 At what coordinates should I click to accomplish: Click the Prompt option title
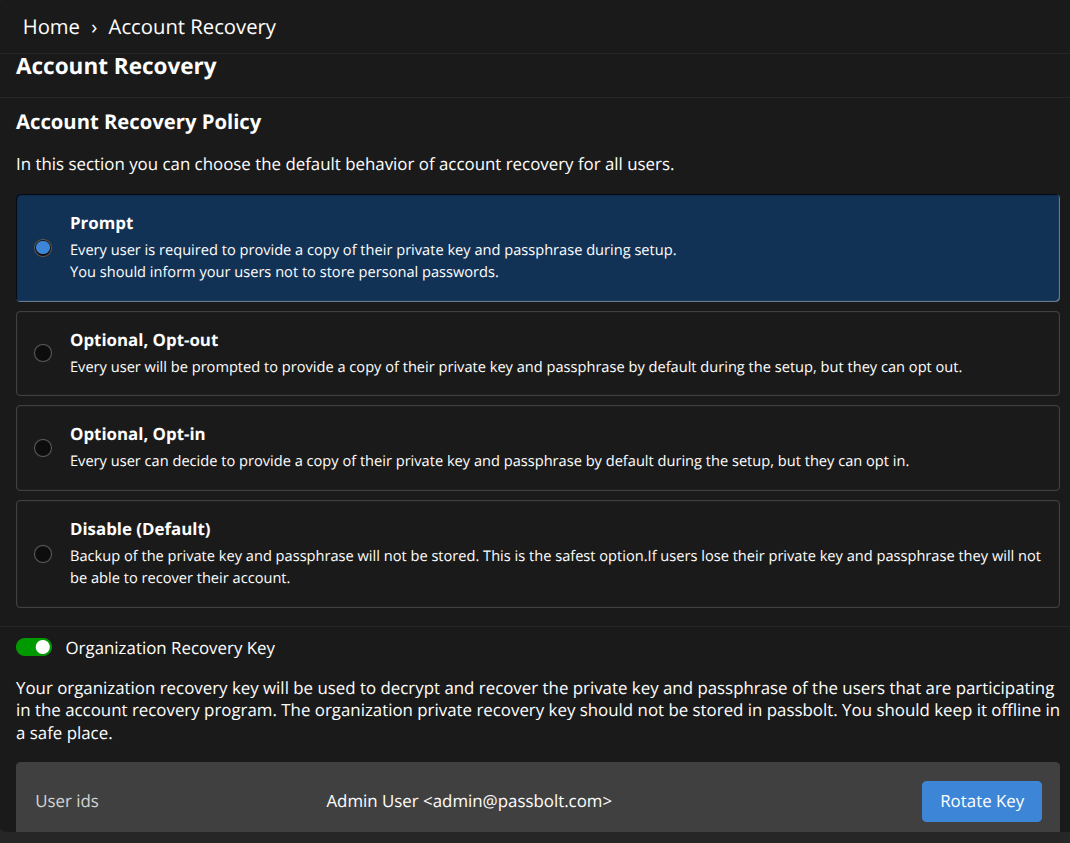[x=102, y=223]
